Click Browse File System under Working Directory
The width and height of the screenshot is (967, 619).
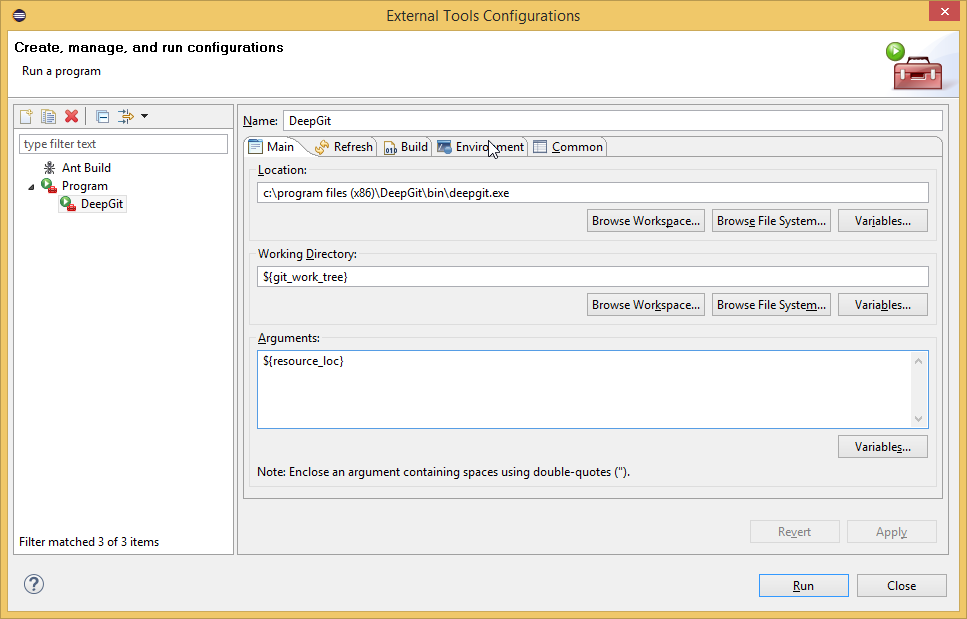(771, 305)
